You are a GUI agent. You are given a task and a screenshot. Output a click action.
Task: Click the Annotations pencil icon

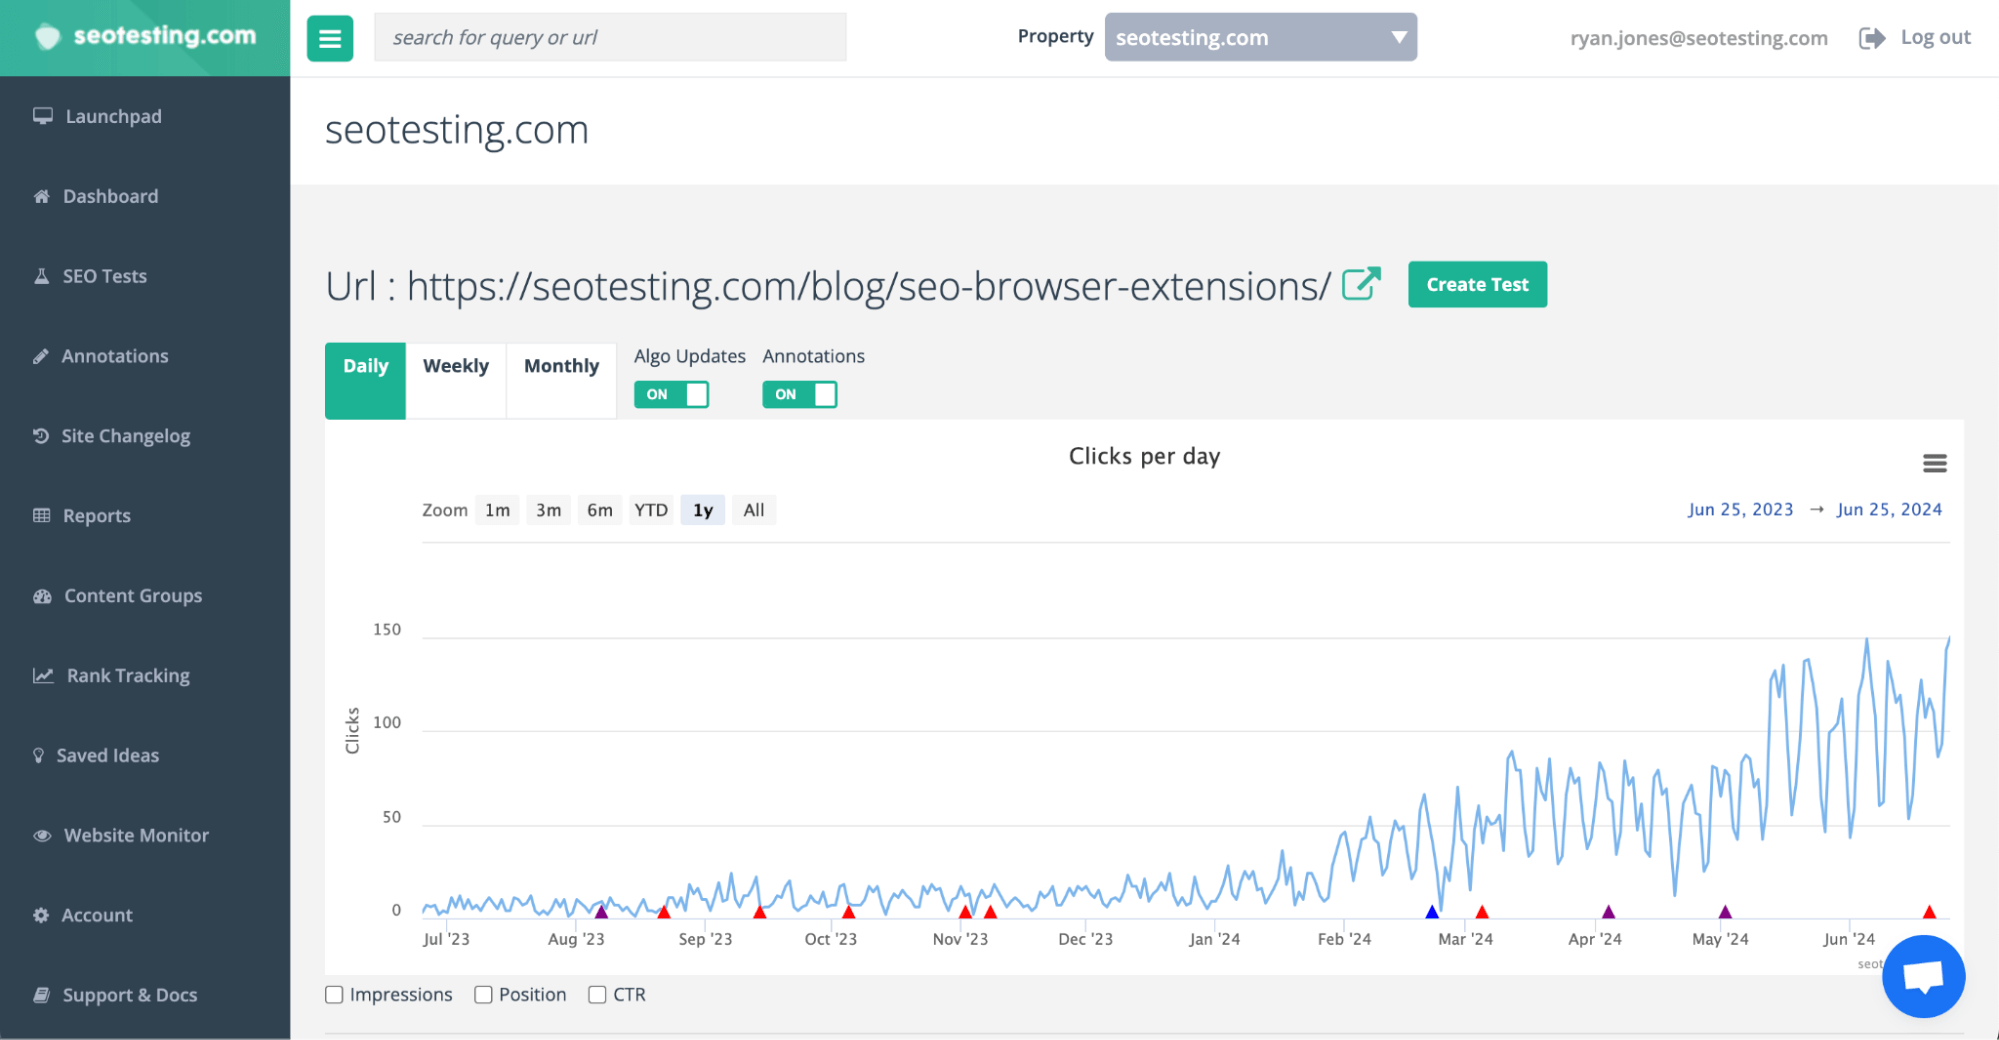[x=41, y=356]
